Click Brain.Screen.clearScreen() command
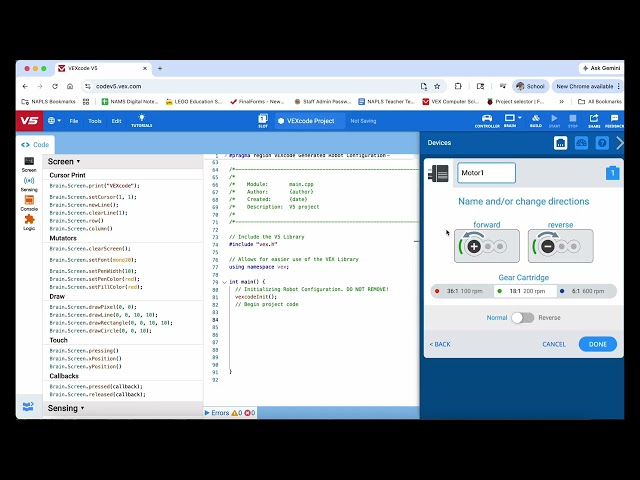640x480 pixels. [90, 249]
